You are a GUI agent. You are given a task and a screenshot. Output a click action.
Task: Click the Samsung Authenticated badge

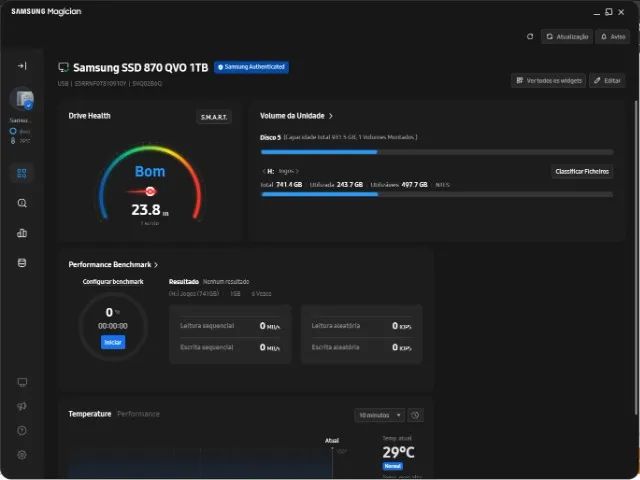(251, 67)
